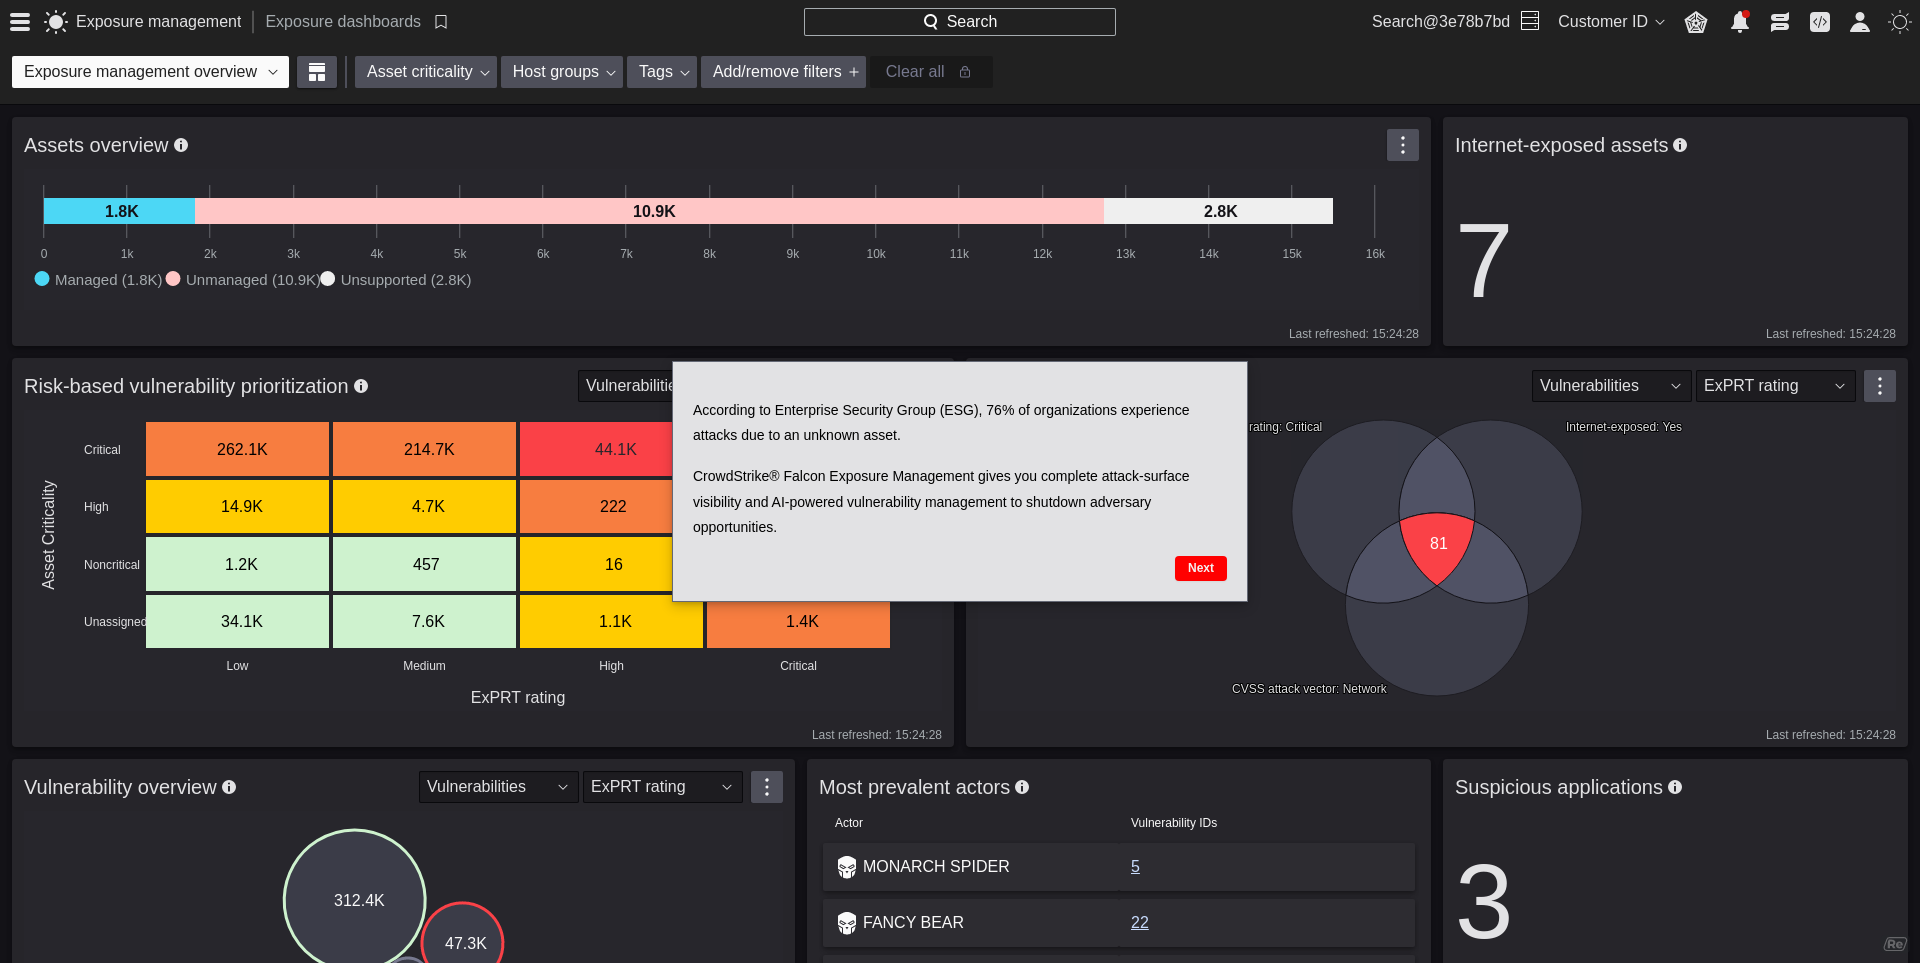Open the CrowdStrike pentagon logo menu
This screenshot has width=1920, height=963.
pyautogui.click(x=1696, y=21)
